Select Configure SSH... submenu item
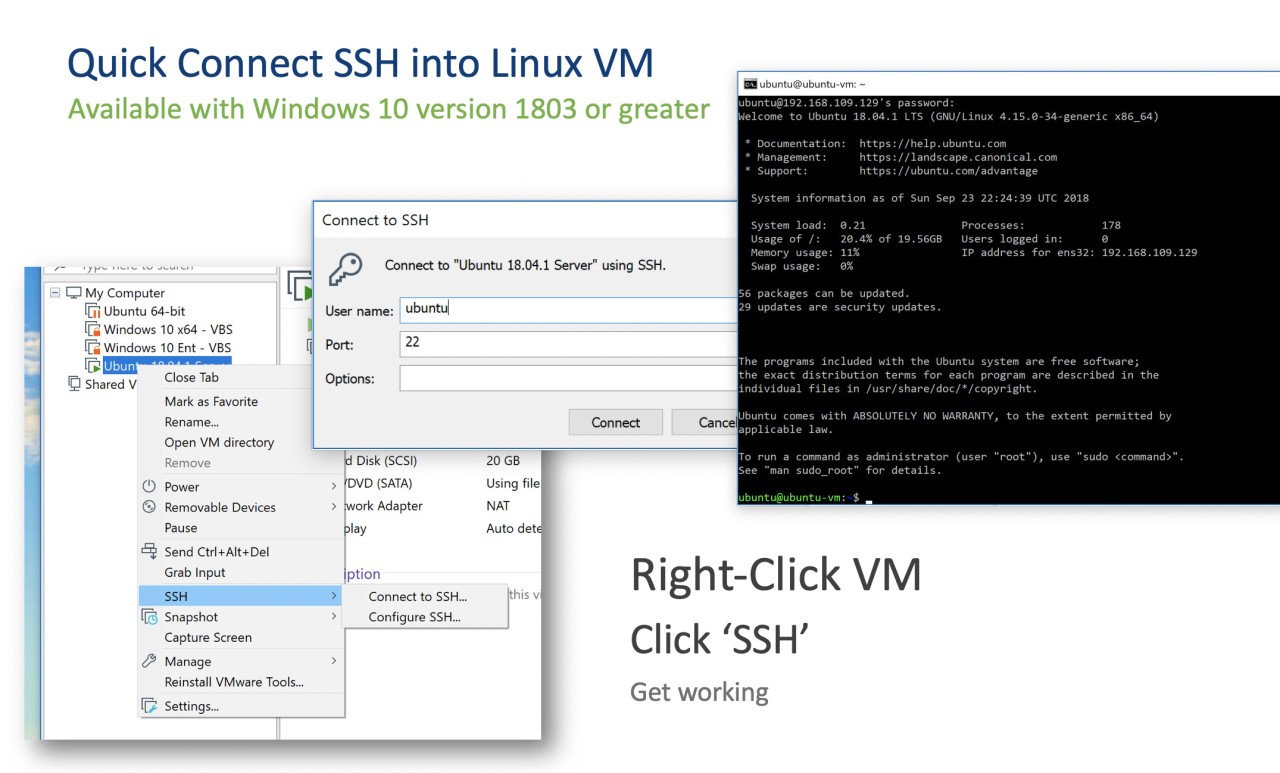 [x=414, y=617]
